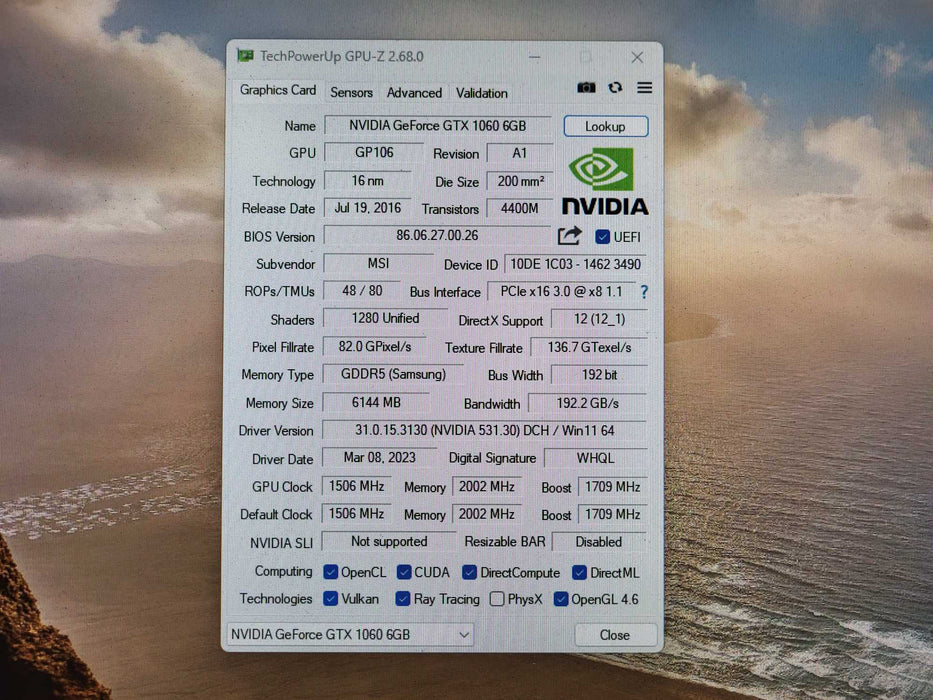Click the Device ID value 10DE 1C03 - 1462 3490
This screenshot has height=700, width=933.
[575, 264]
